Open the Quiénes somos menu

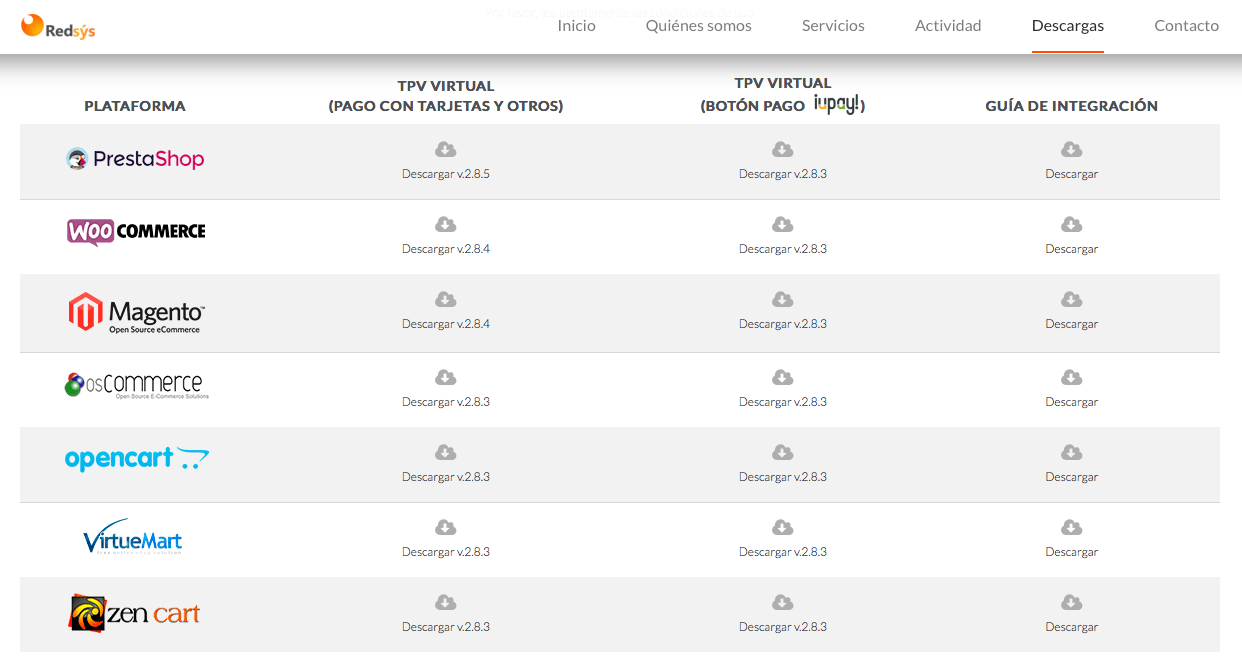699,26
